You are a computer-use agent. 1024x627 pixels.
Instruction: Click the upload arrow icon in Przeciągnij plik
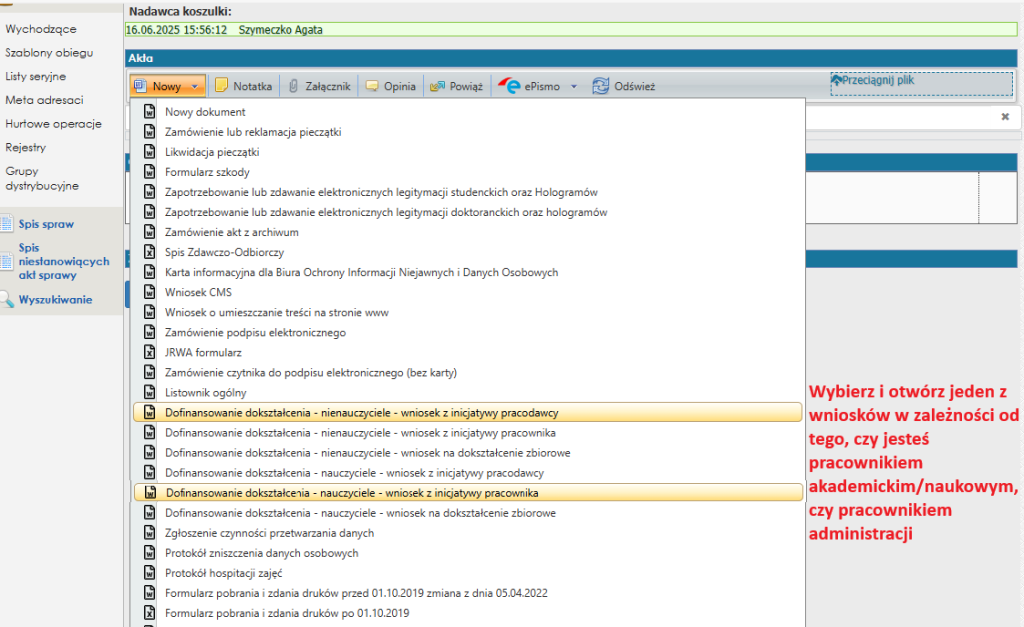tap(836, 80)
